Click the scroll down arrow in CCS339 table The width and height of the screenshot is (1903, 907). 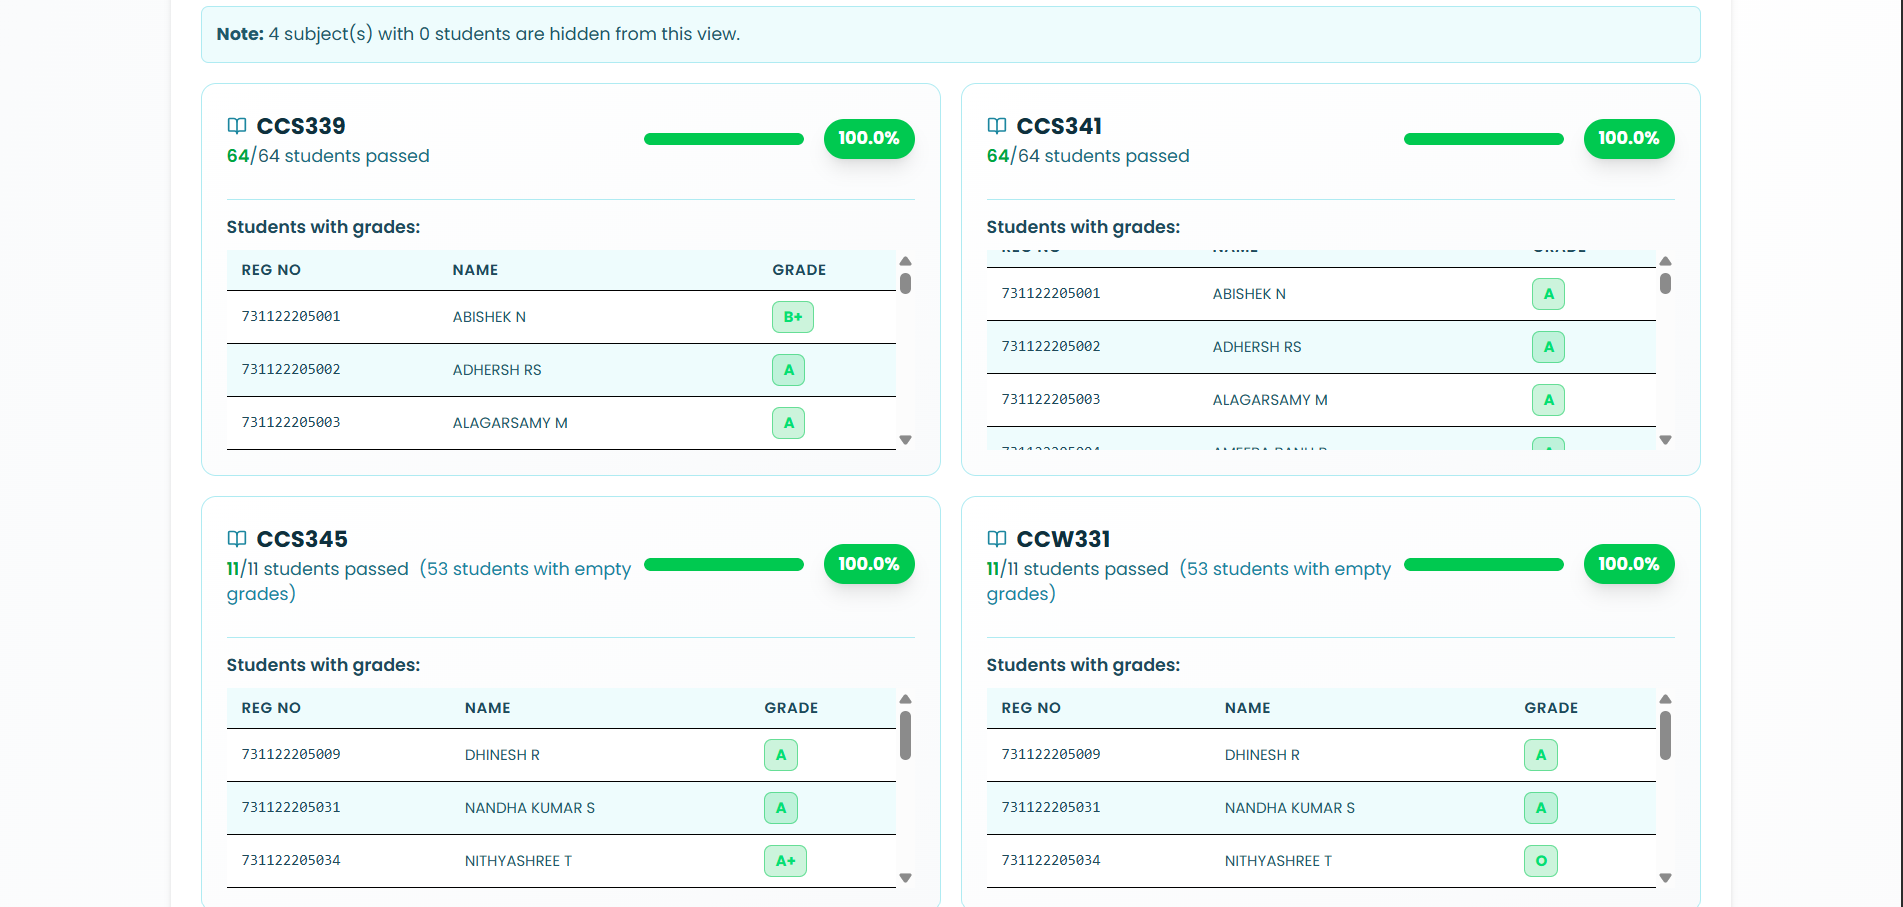tap(905, 440)
